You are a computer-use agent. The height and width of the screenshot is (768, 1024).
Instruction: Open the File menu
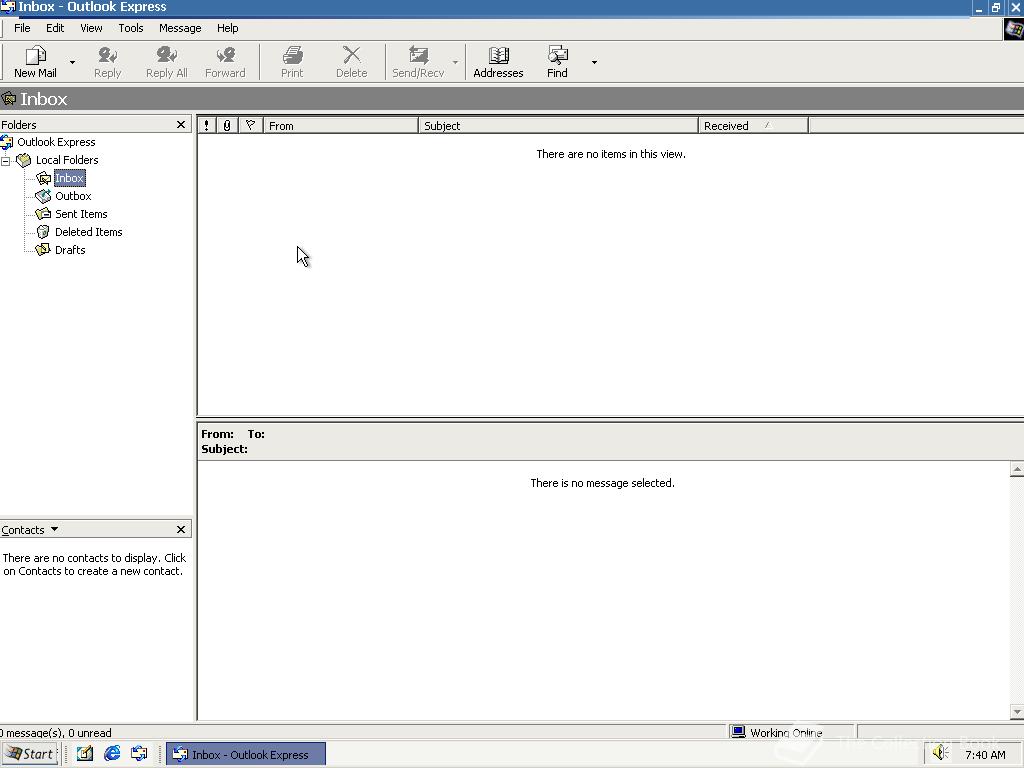(22, 28)
